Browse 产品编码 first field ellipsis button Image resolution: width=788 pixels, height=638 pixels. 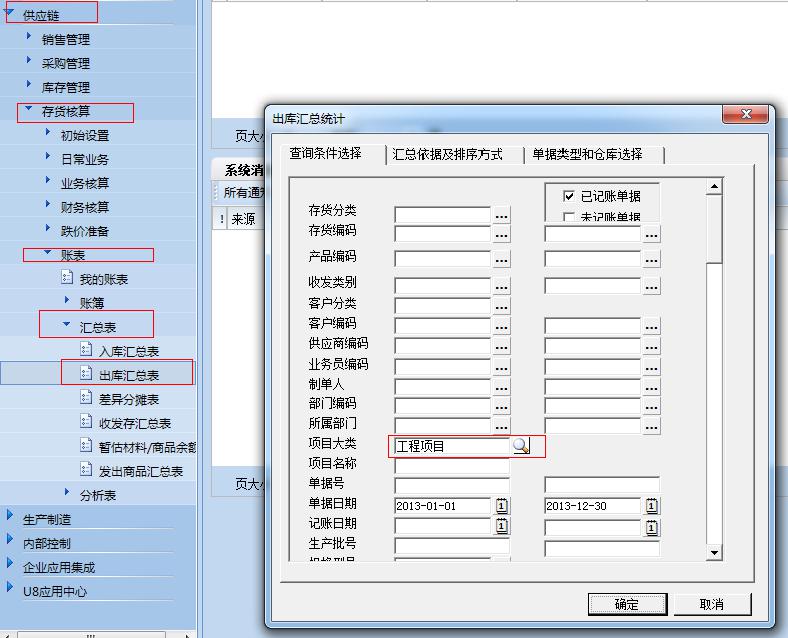point(502,260)
